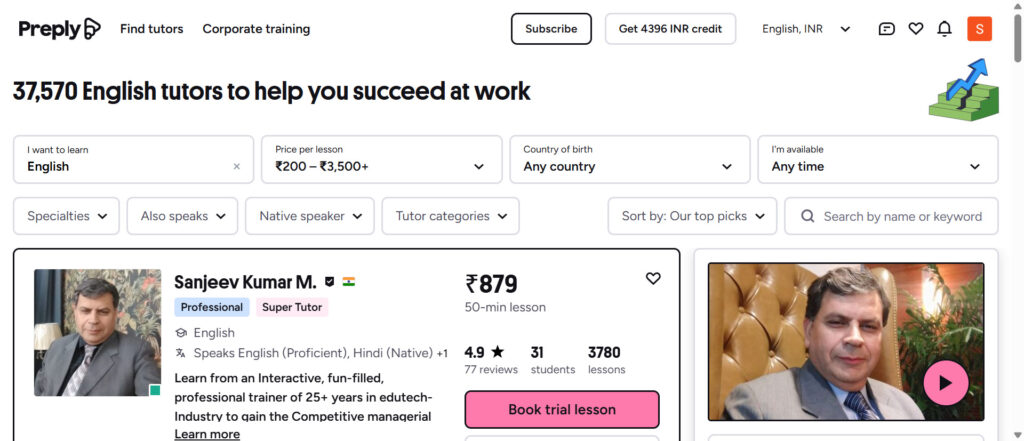Open the notifications bell
This screenshot has width=1024, height=441.
pos(944,29)
